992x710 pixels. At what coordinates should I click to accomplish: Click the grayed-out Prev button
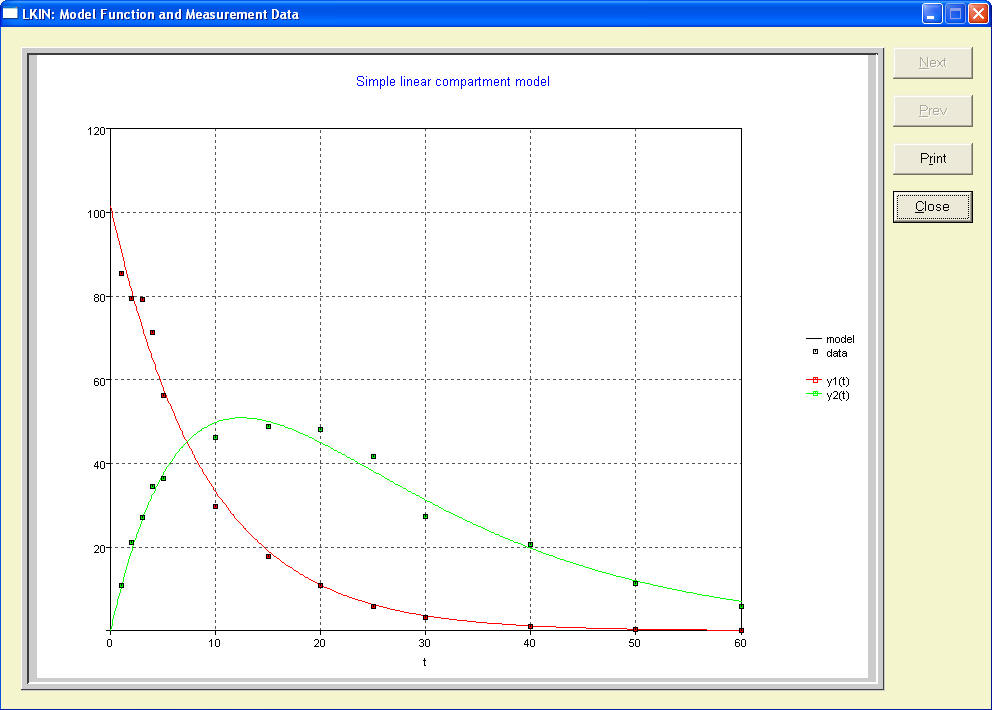[x=932, y=110]
